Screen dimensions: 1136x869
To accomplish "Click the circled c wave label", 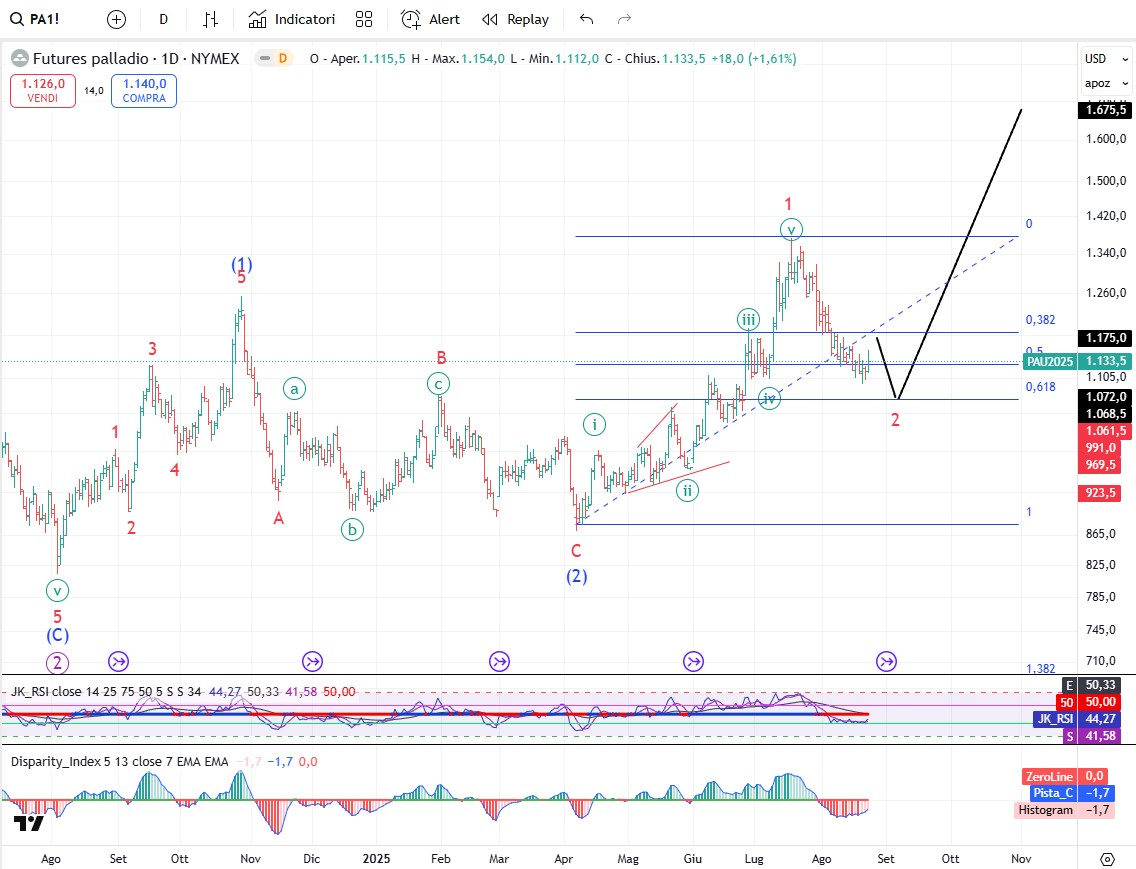I will 438,383.
